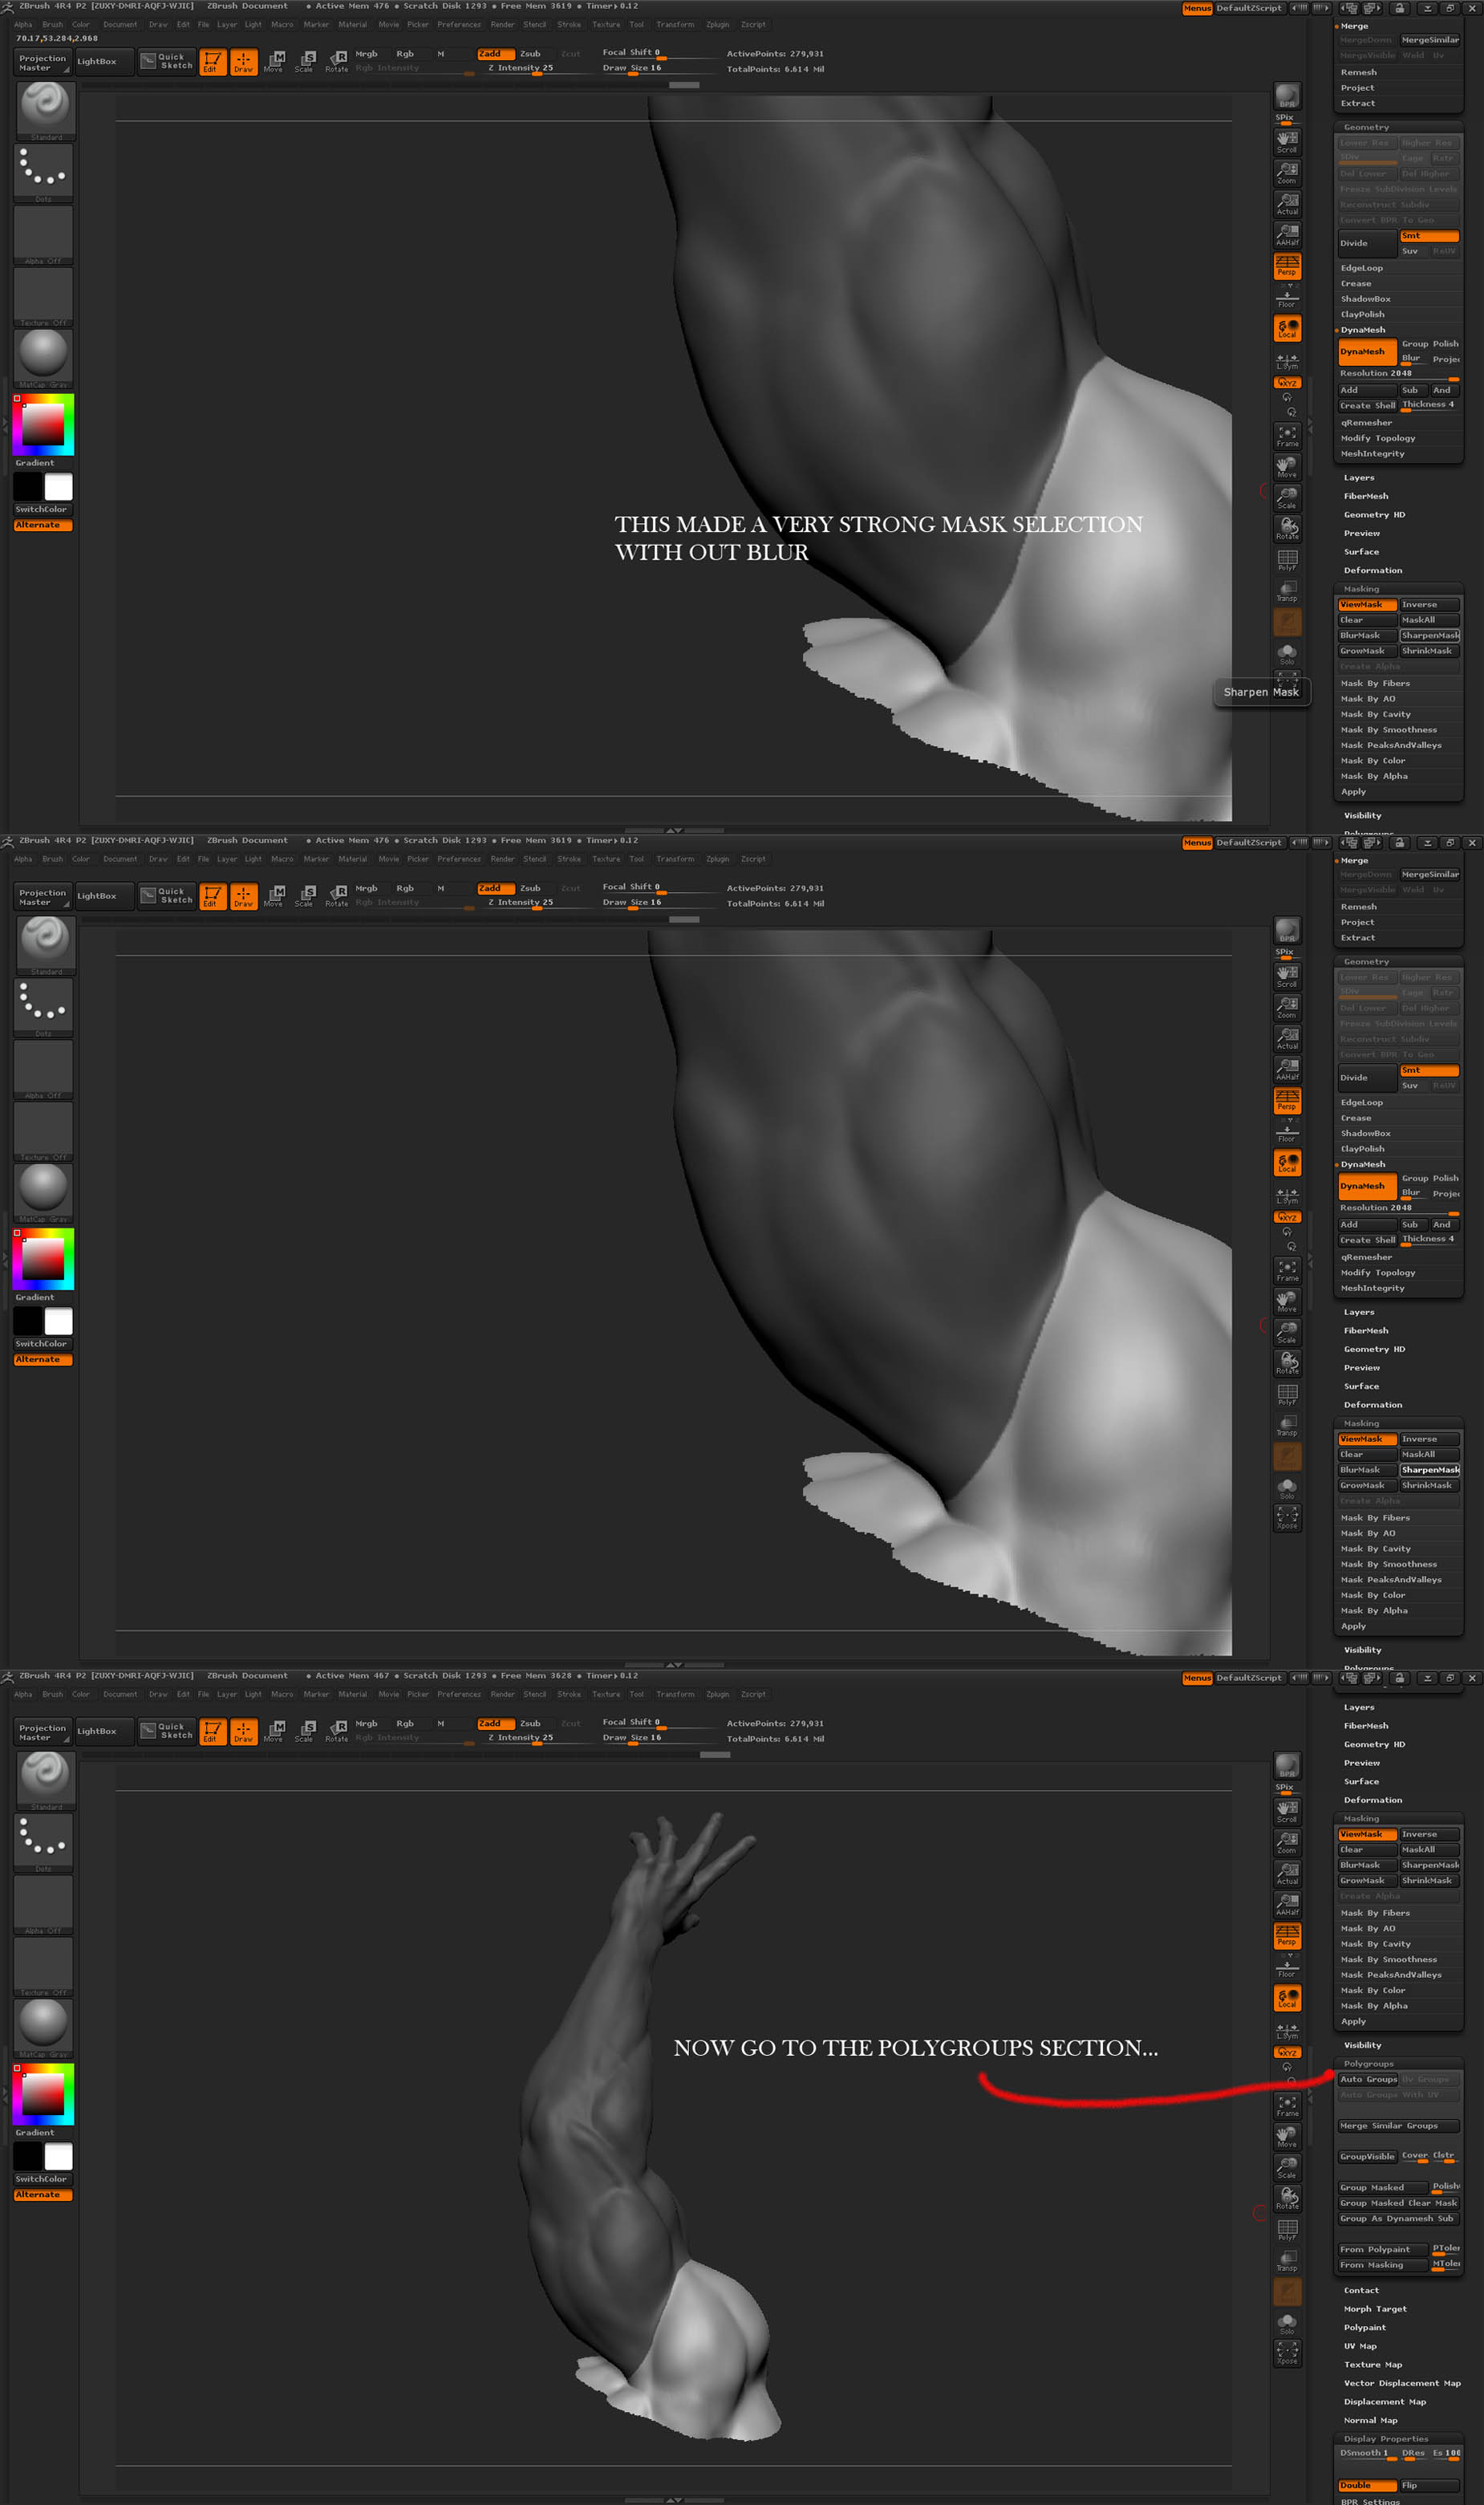
Task: Toggle Double display property in the bottom screenshot
Action: [1366, 2485]
